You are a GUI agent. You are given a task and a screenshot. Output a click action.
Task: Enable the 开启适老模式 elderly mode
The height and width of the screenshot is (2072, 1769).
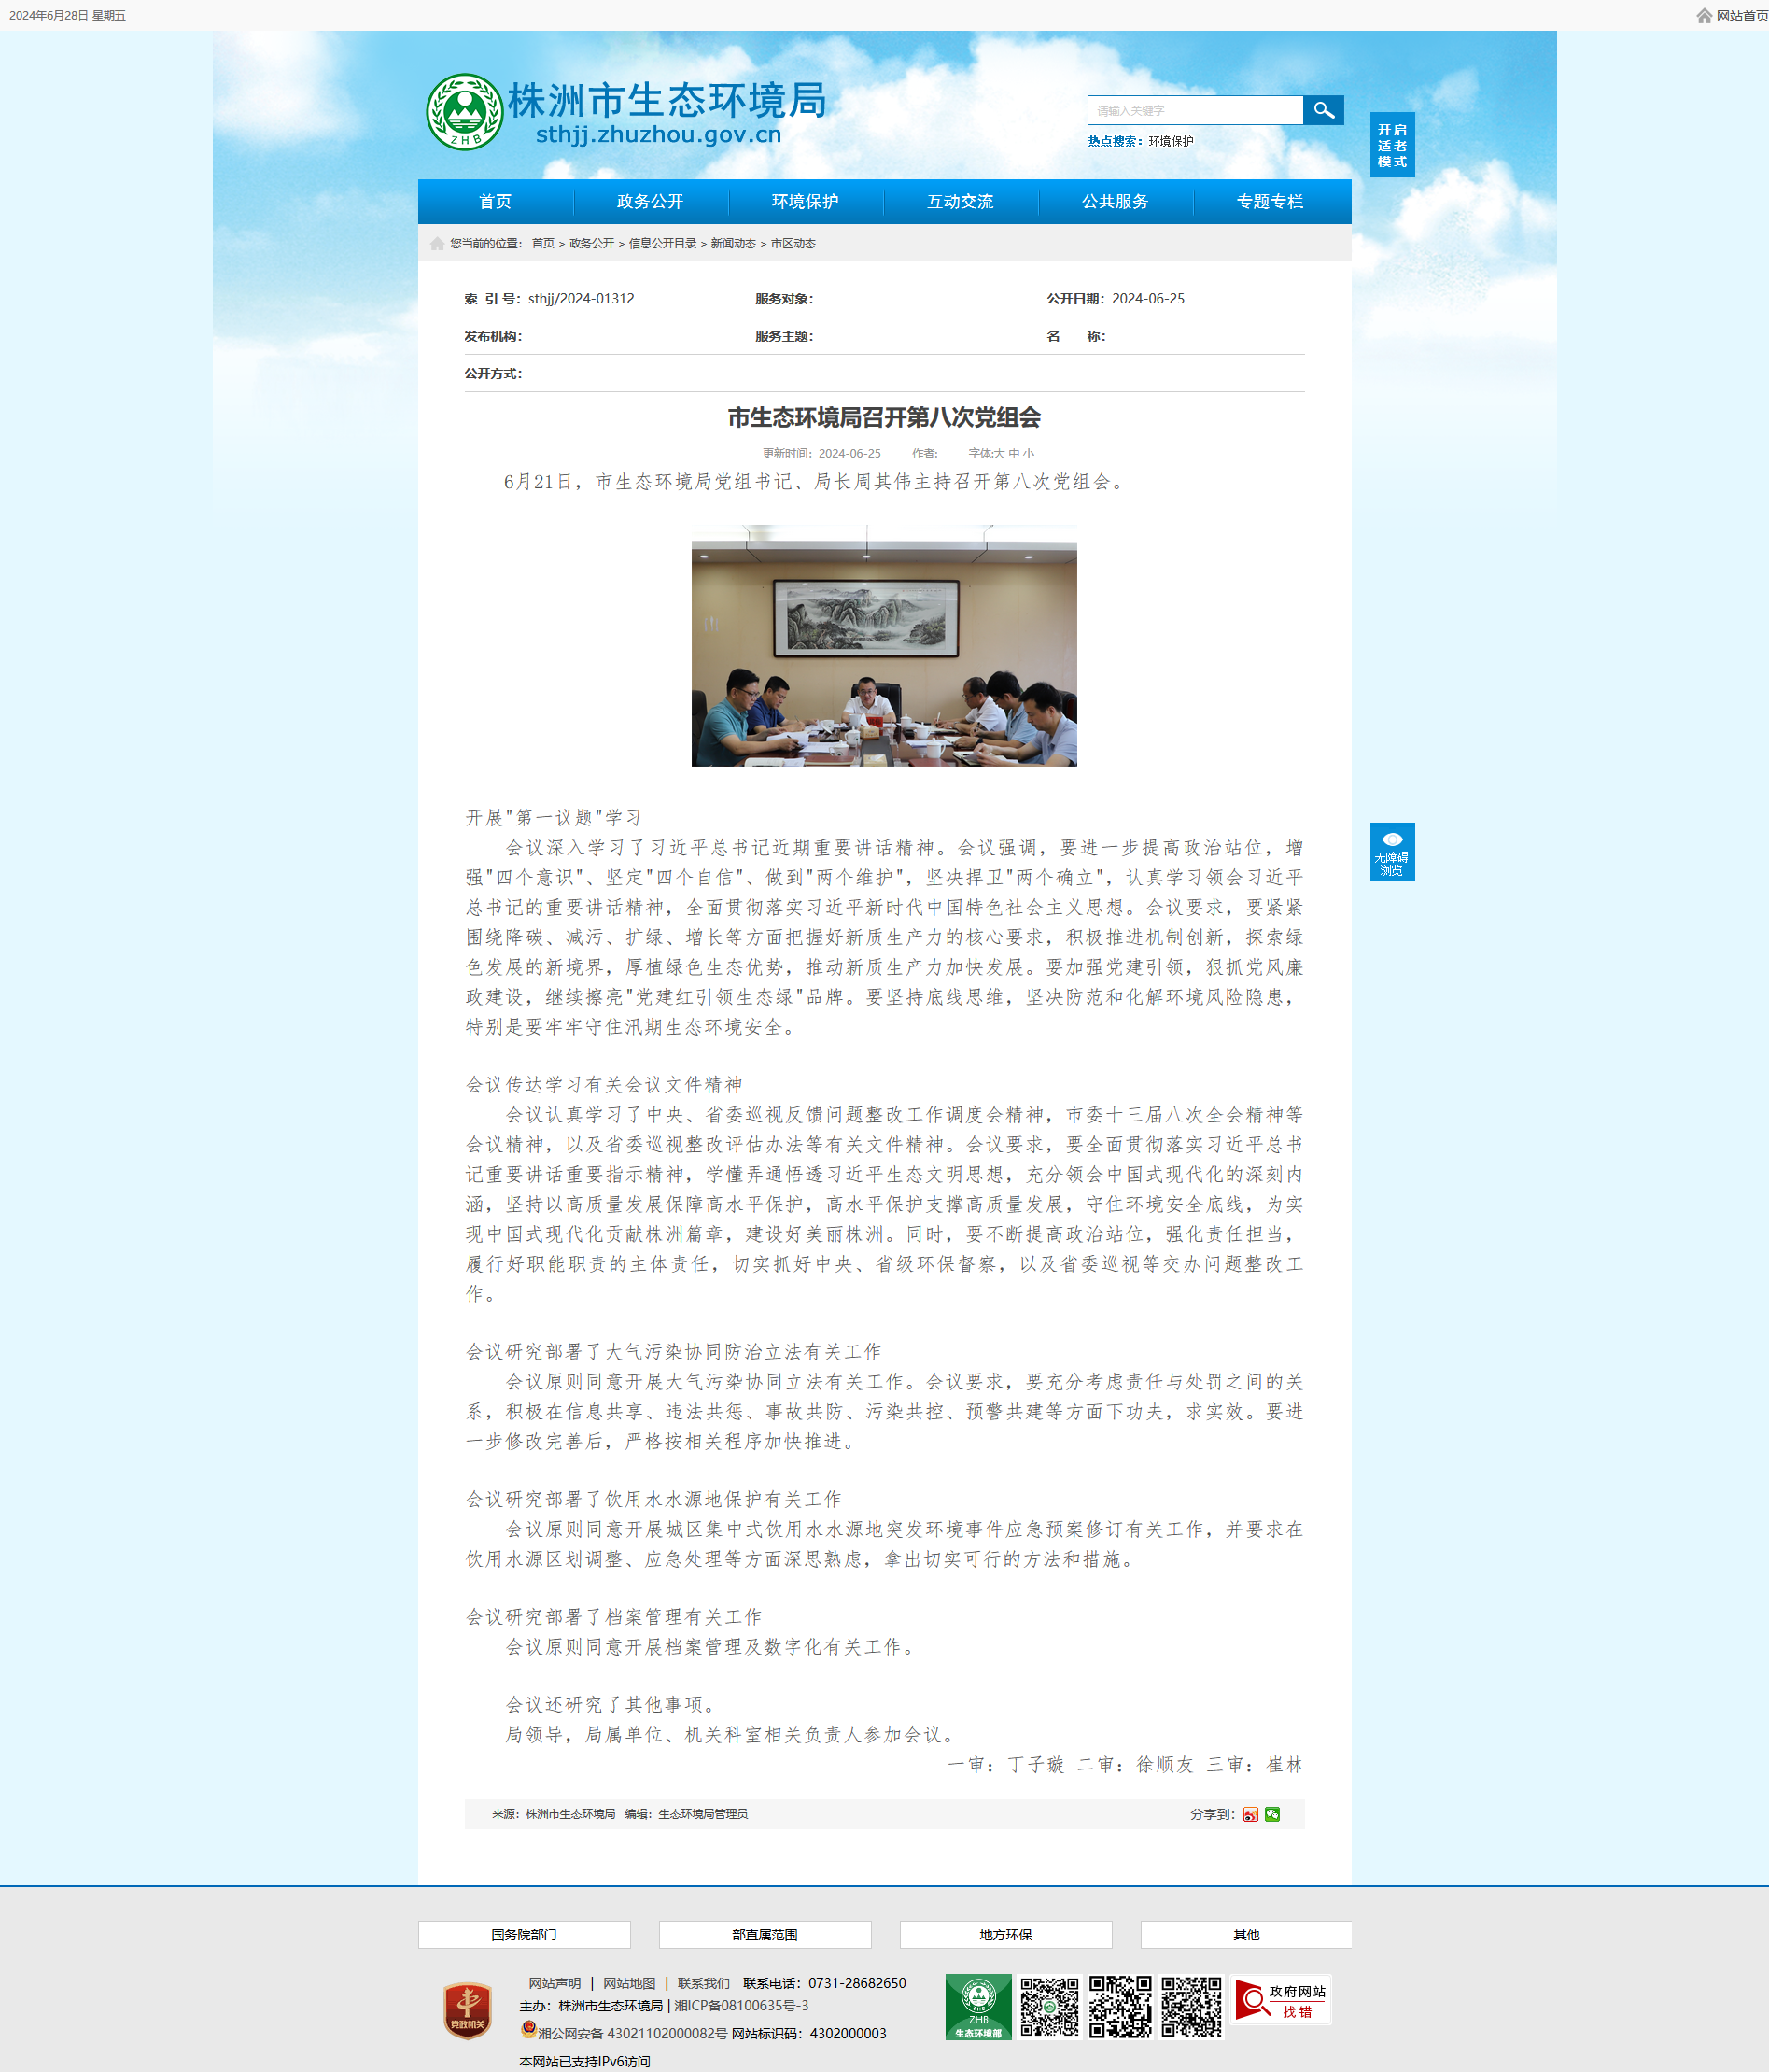point(1392,145)
